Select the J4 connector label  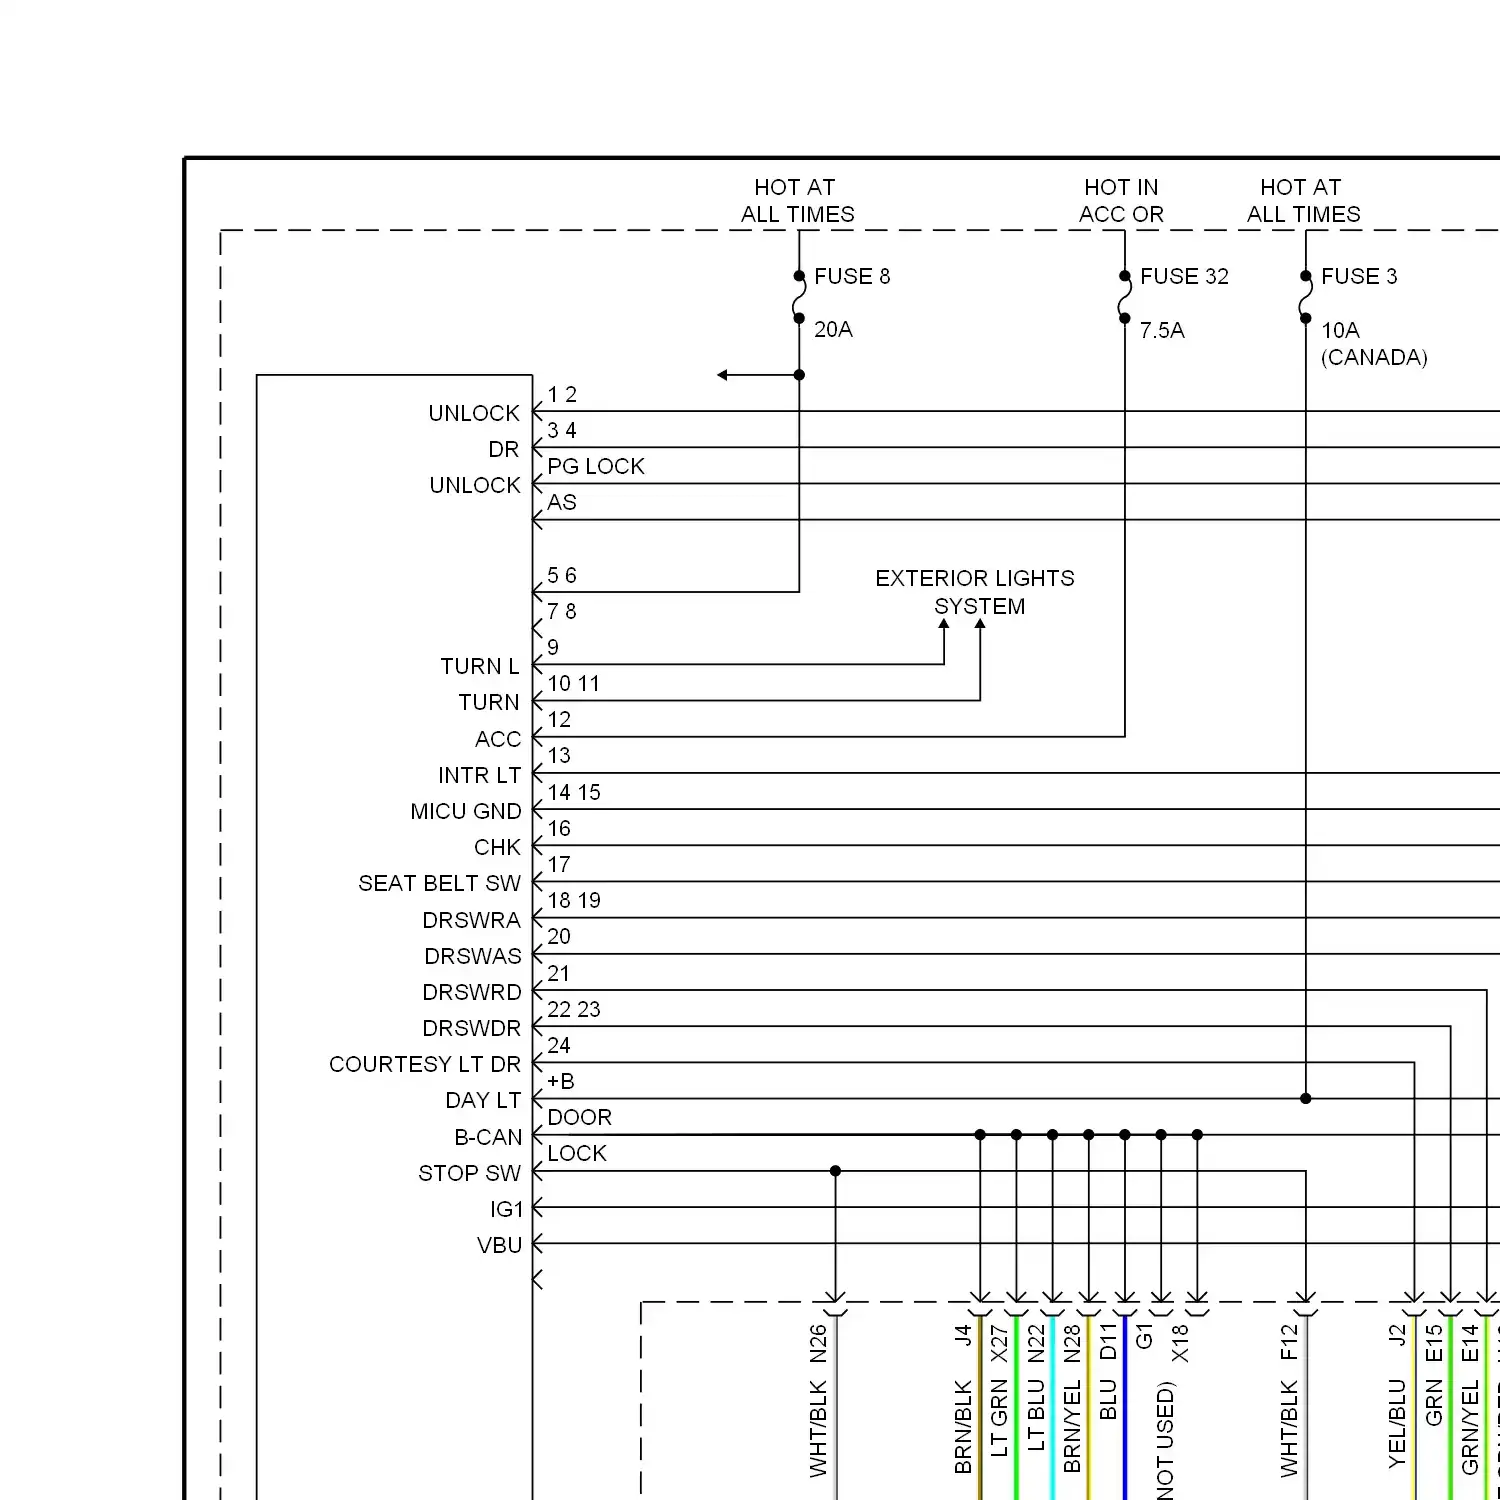coord(963,1335)
